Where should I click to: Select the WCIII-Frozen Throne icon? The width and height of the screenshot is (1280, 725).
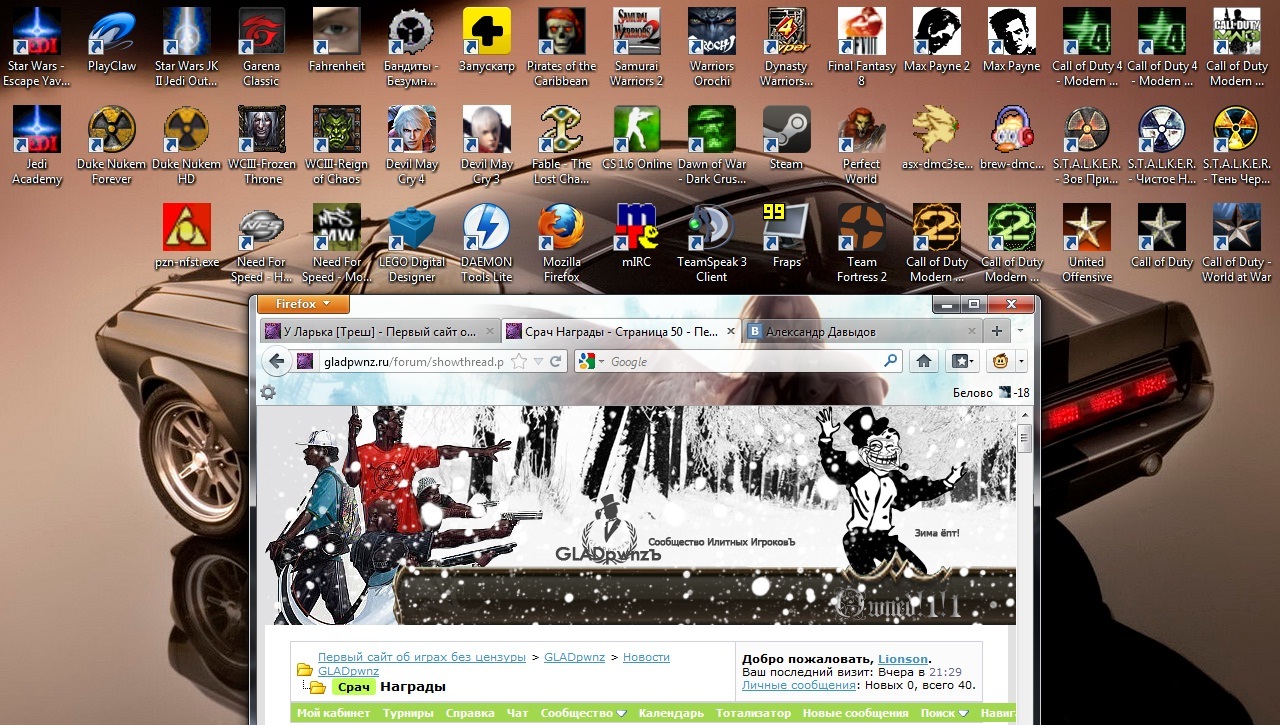click(x=262, y=145)
